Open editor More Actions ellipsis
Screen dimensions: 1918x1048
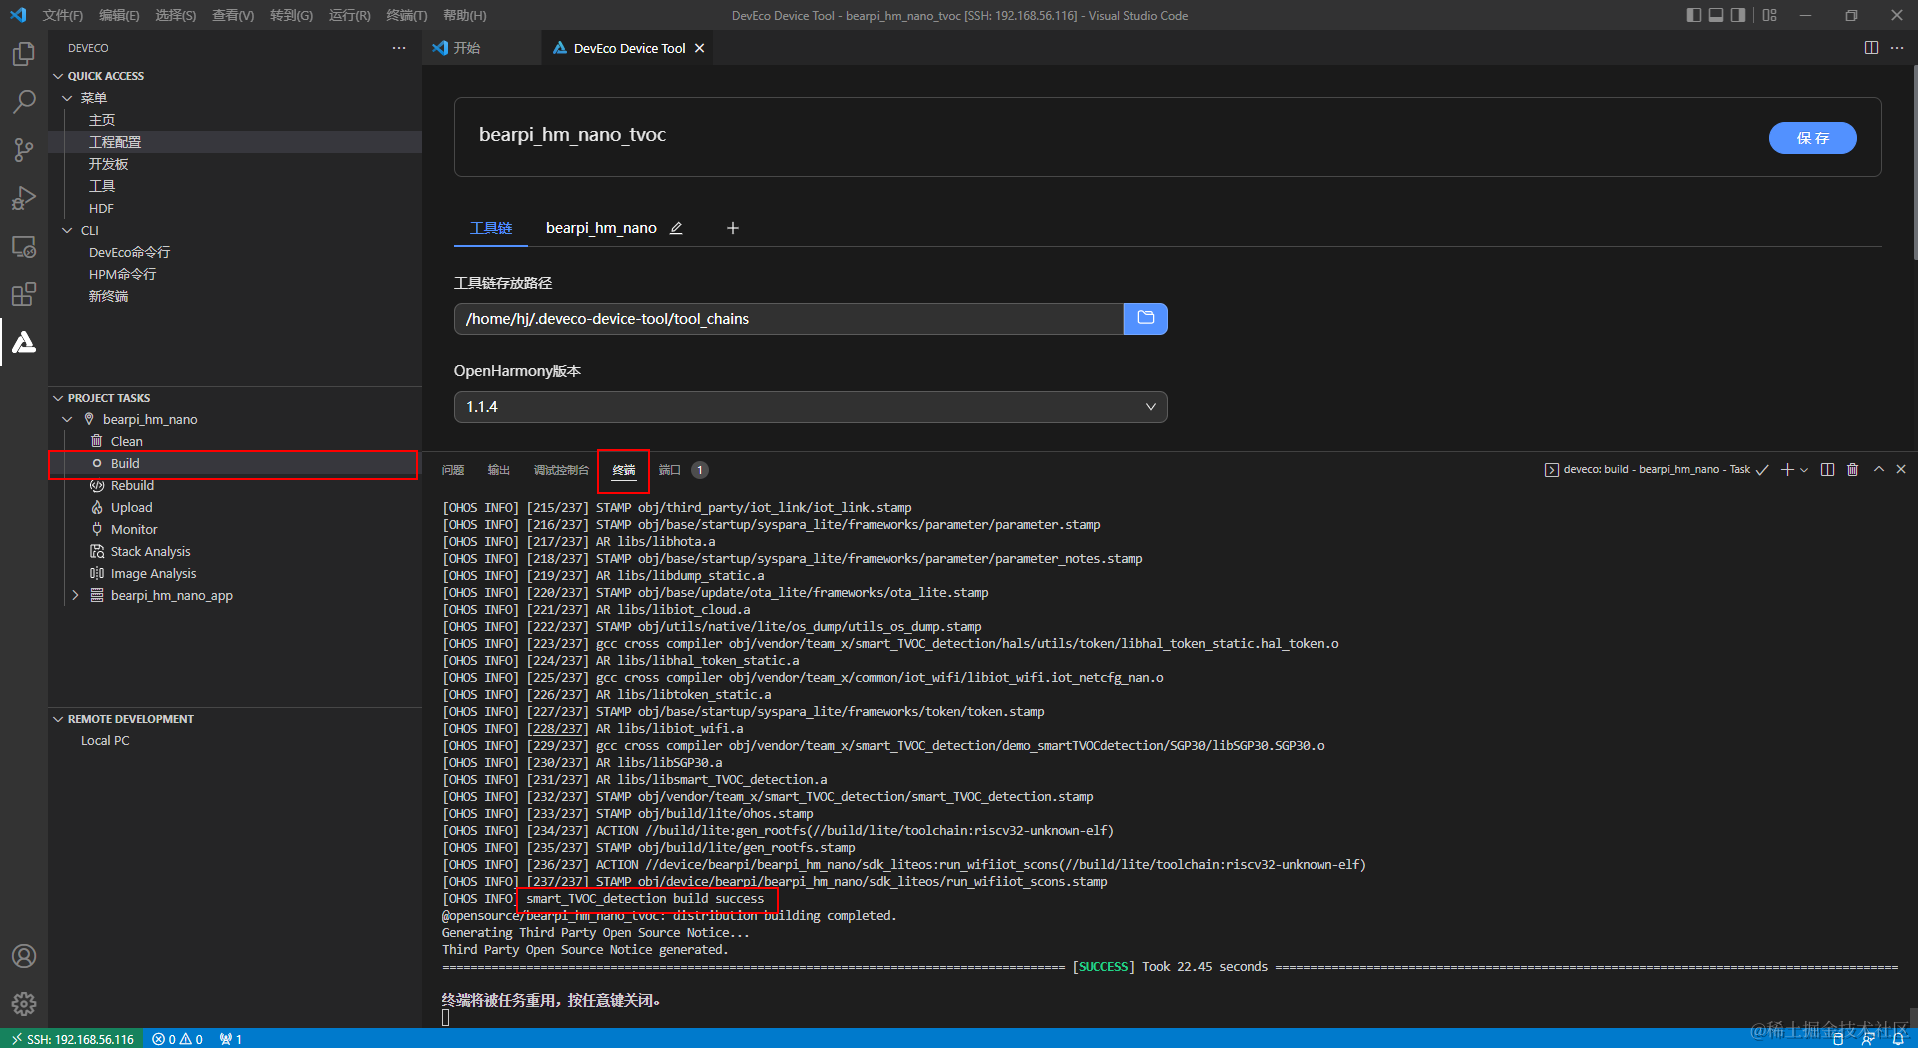[x=1897, y=48]
